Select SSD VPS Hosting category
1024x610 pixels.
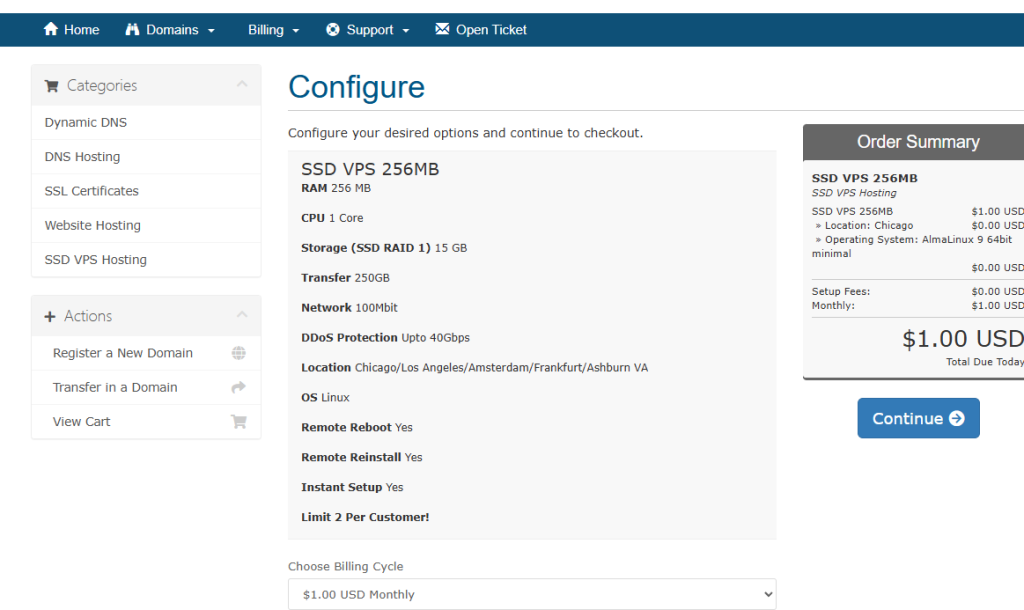[x=96, y=259]
